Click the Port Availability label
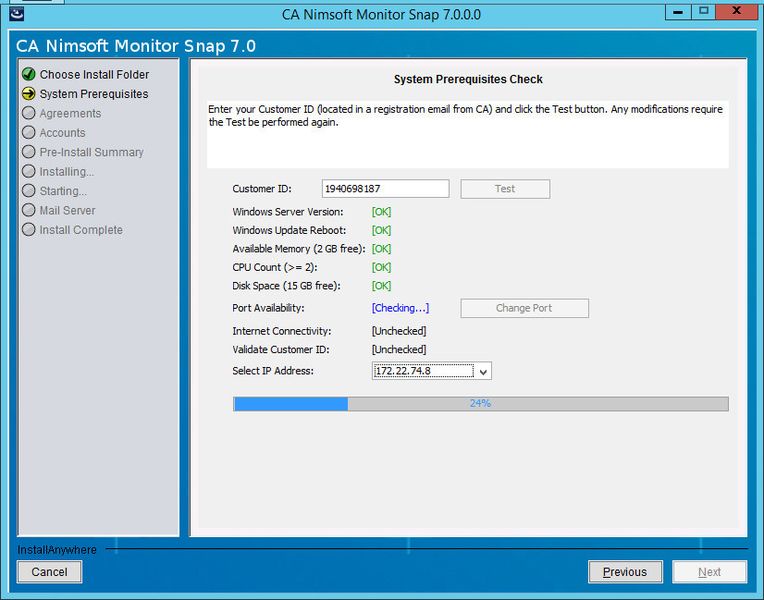Viewport: 764px width, 600px height. pos(268,308)
